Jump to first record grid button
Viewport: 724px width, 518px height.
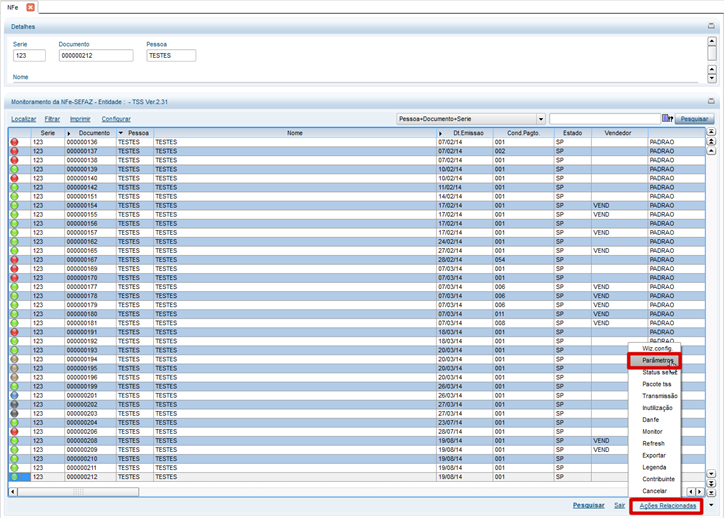point(712,132)
